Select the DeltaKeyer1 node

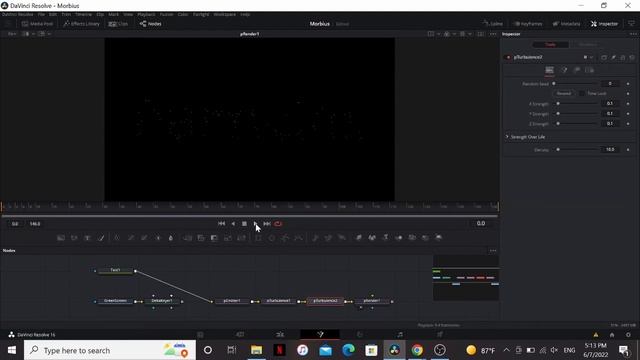coord(162,301)
